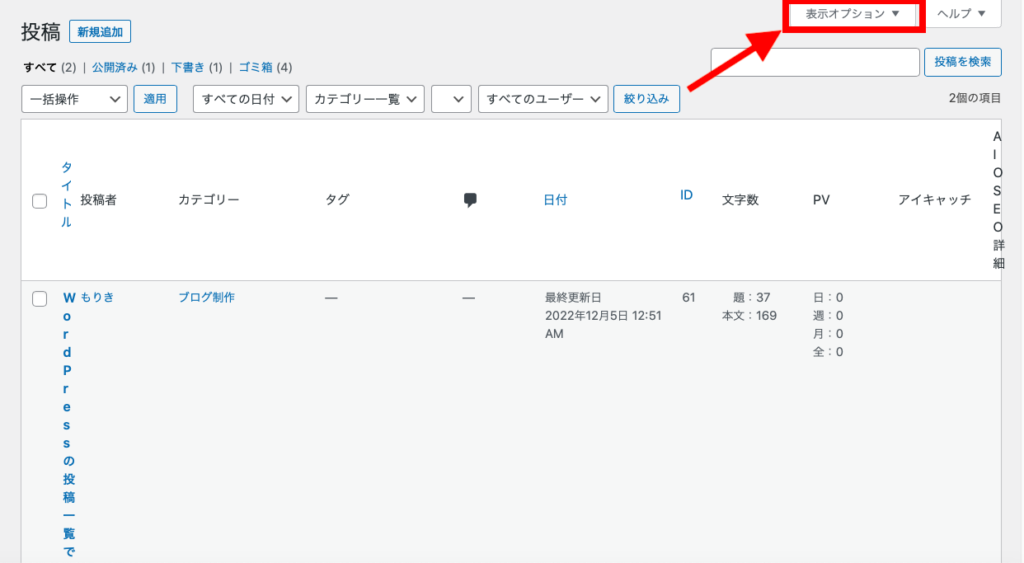This screenshot has height=563, width=1024.
Task: Open the WordPressの投稿一覧 post title link
Action: 68,427
